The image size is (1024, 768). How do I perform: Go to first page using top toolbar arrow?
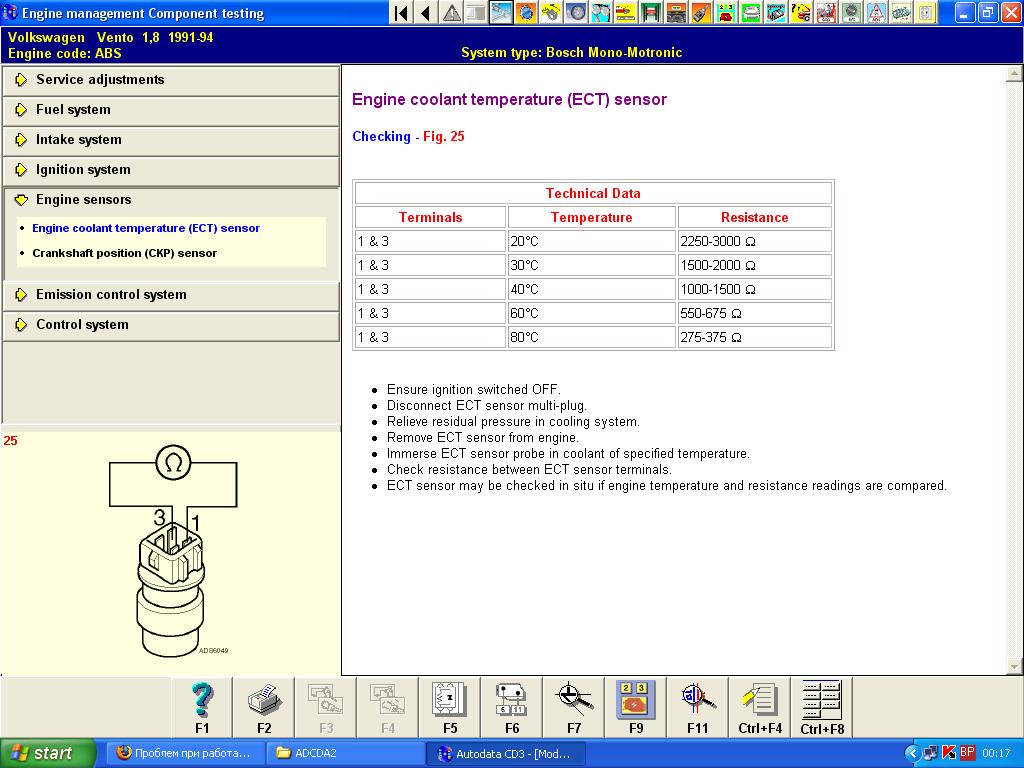401,13
